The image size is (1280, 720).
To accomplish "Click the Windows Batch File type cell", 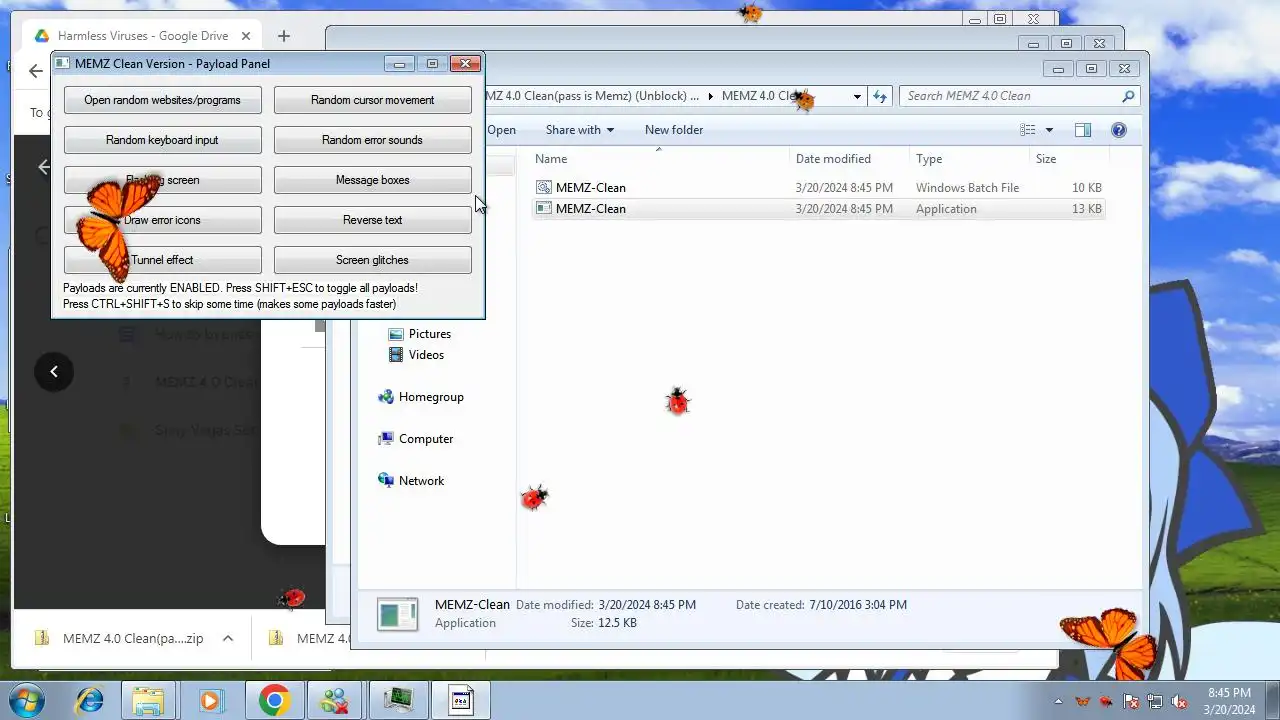I will (967, 187).
